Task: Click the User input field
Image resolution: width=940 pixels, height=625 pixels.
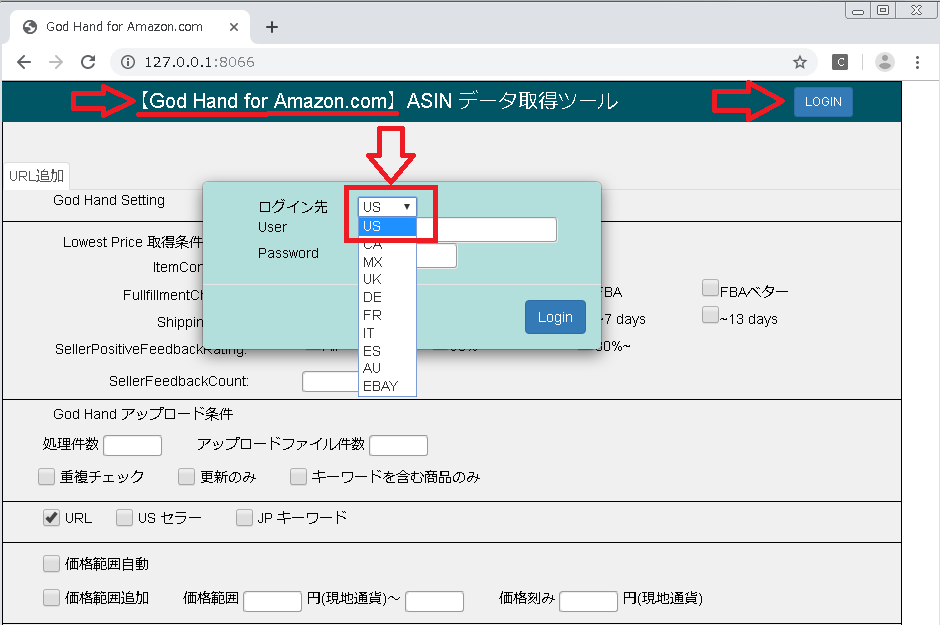Action: [x=487, y=230]
